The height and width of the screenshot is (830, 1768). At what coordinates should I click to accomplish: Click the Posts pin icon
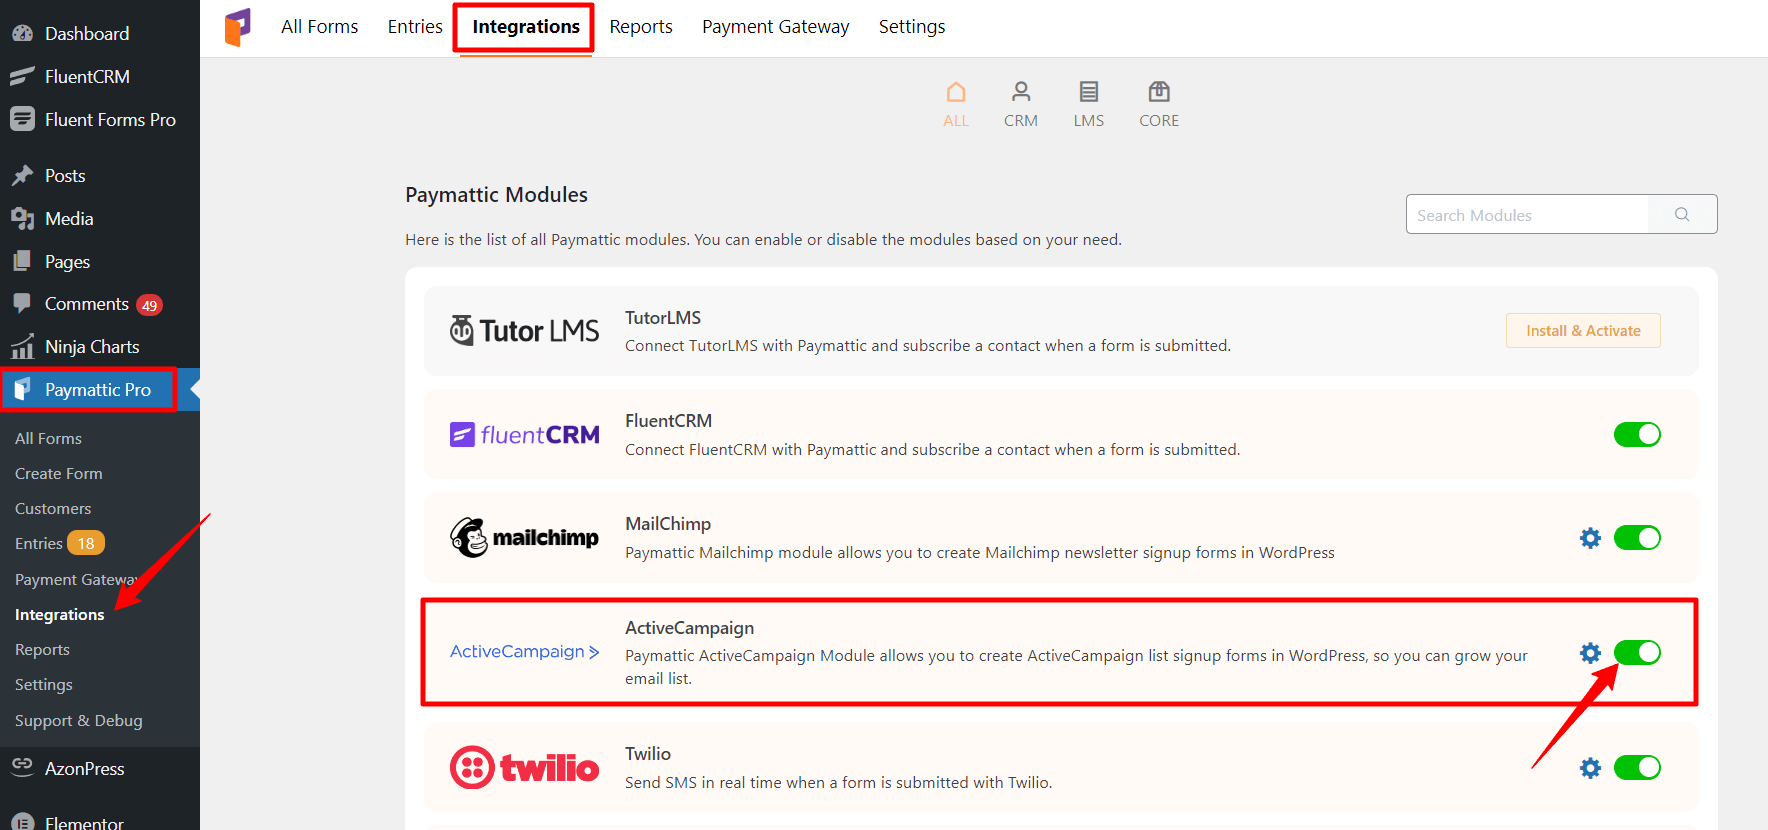(x=22, y=176)
